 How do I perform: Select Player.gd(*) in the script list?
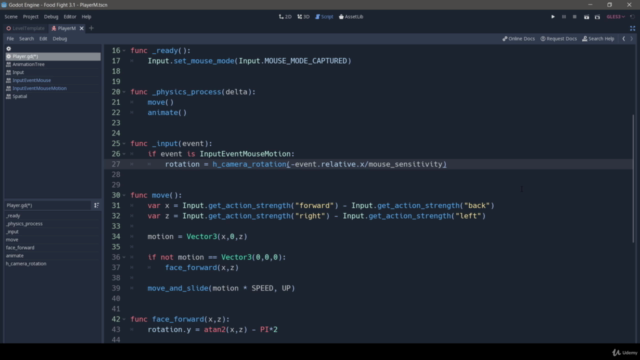(53, 56)
